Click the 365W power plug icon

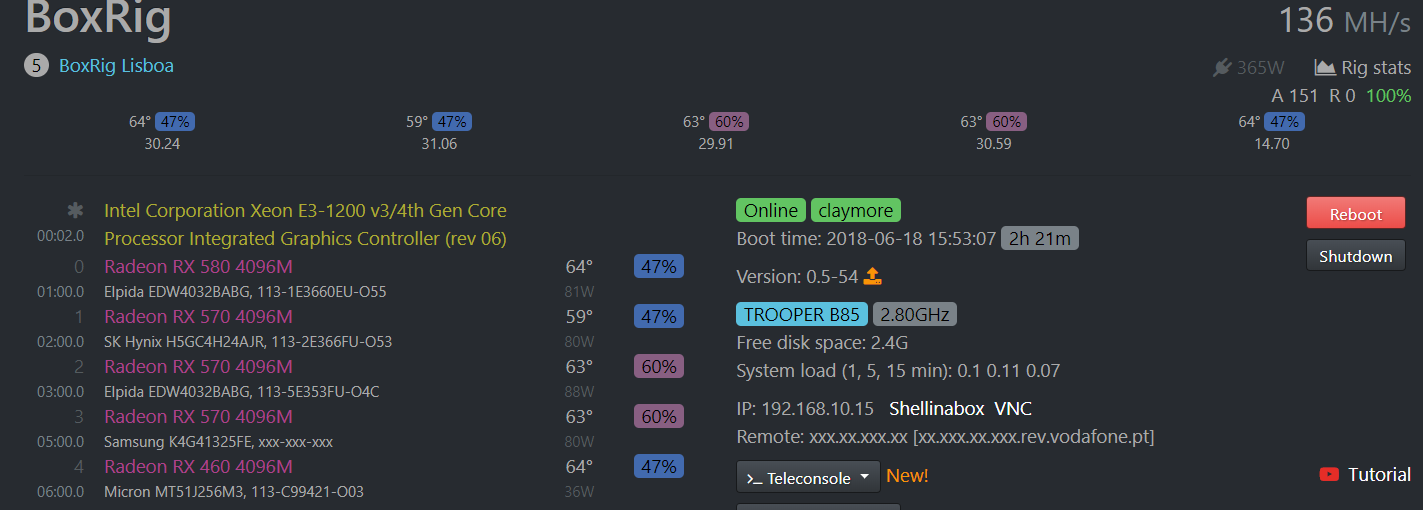click(x=1221, y=68)
